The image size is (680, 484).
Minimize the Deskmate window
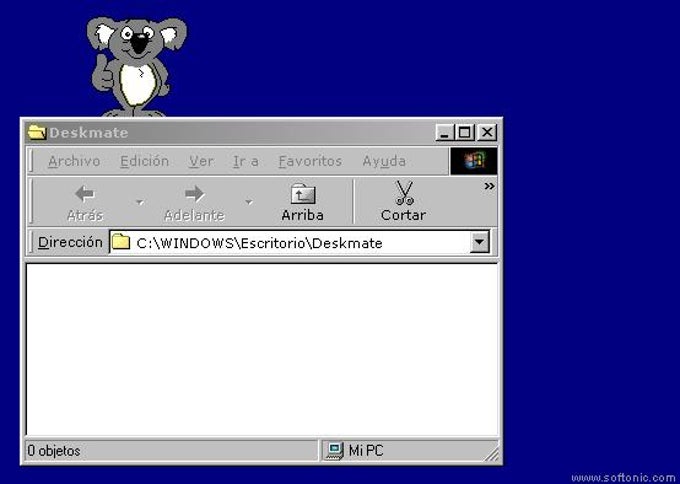click(x=444, y=132)
